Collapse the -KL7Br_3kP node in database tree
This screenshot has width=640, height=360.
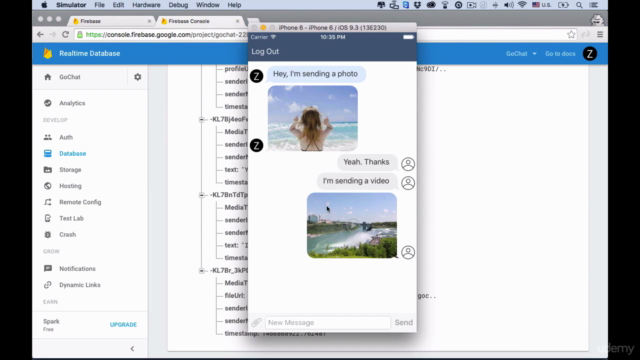click(201, 270)
